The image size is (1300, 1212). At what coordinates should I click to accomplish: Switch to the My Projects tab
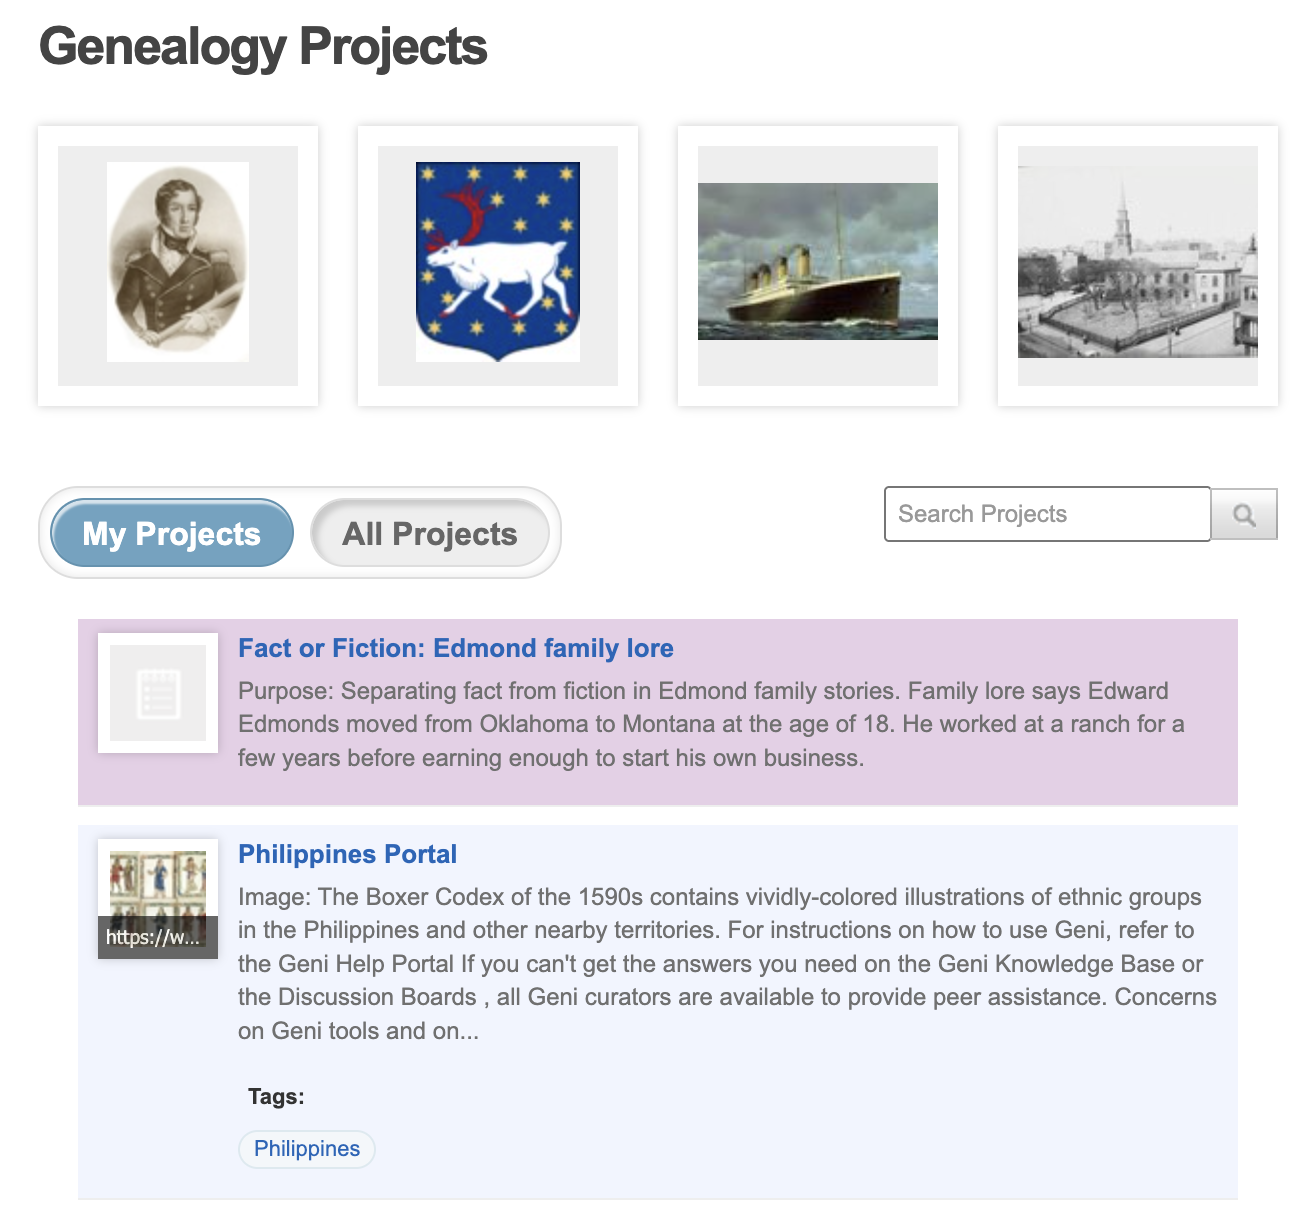click(x=172, y=533)
